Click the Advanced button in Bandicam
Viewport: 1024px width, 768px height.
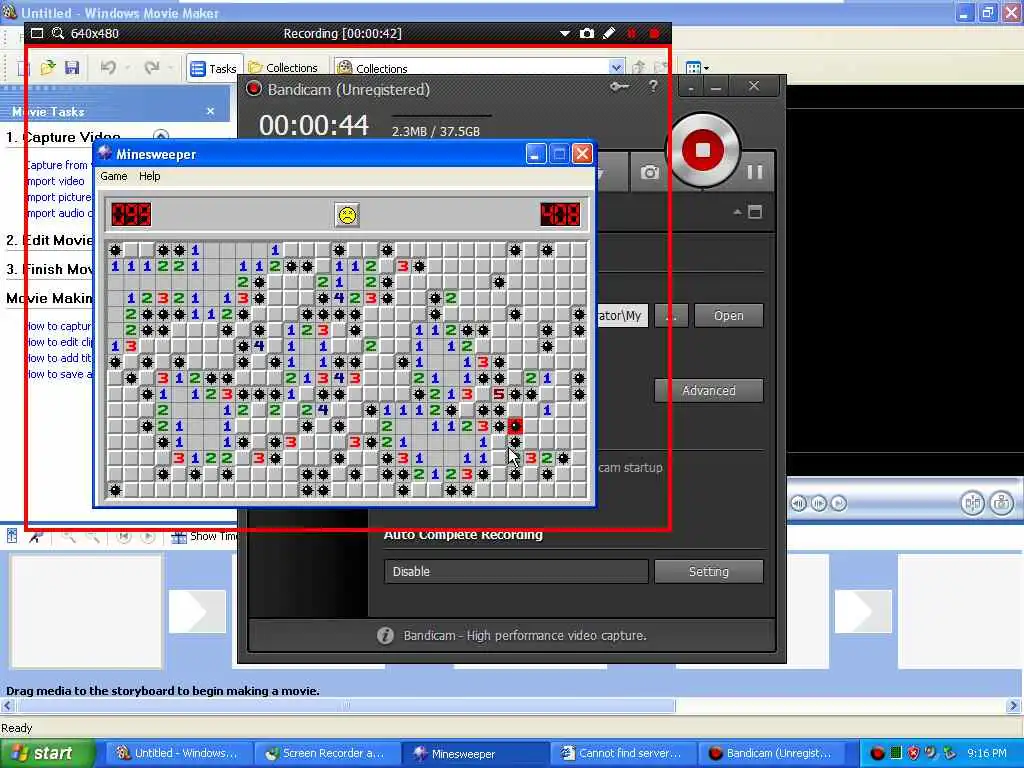[709, 391]
